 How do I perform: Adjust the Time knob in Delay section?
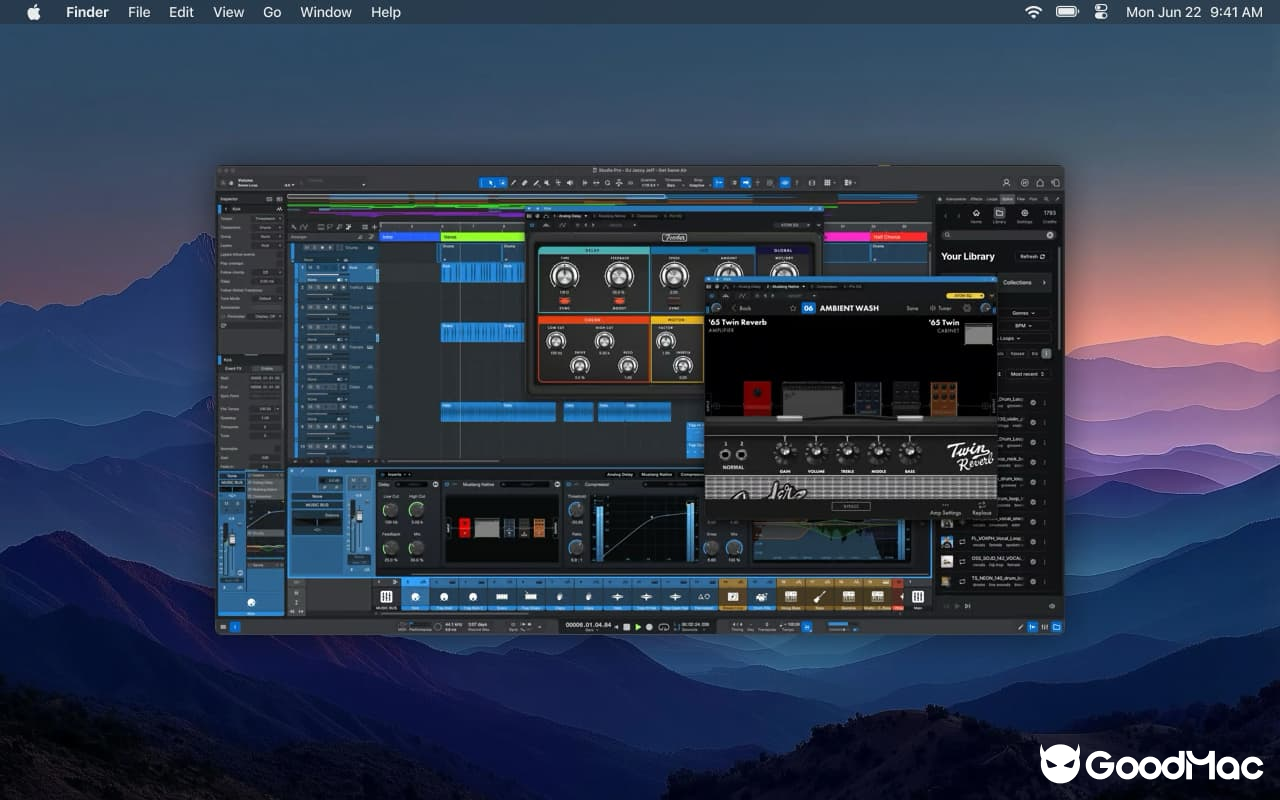[564, 275]
